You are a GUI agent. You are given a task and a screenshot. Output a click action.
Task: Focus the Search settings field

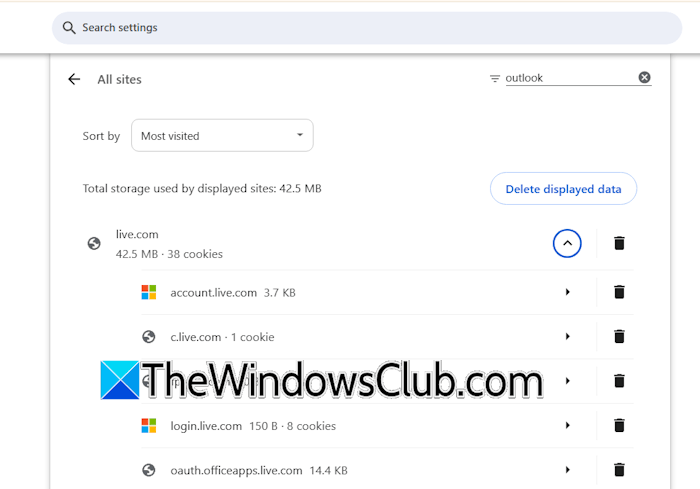point(367,28)
